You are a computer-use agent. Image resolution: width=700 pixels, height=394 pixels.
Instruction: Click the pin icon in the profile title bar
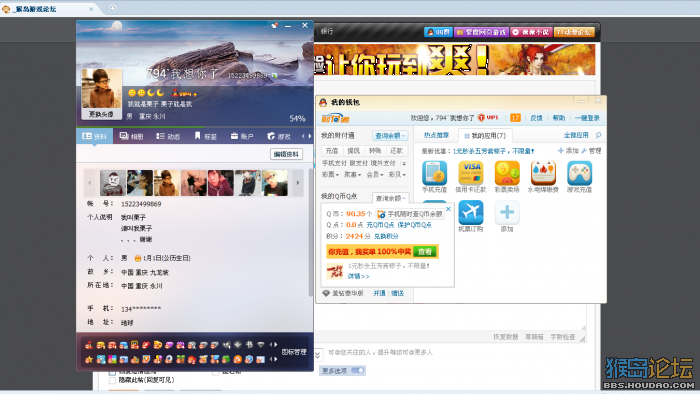(x=274, y=25)
